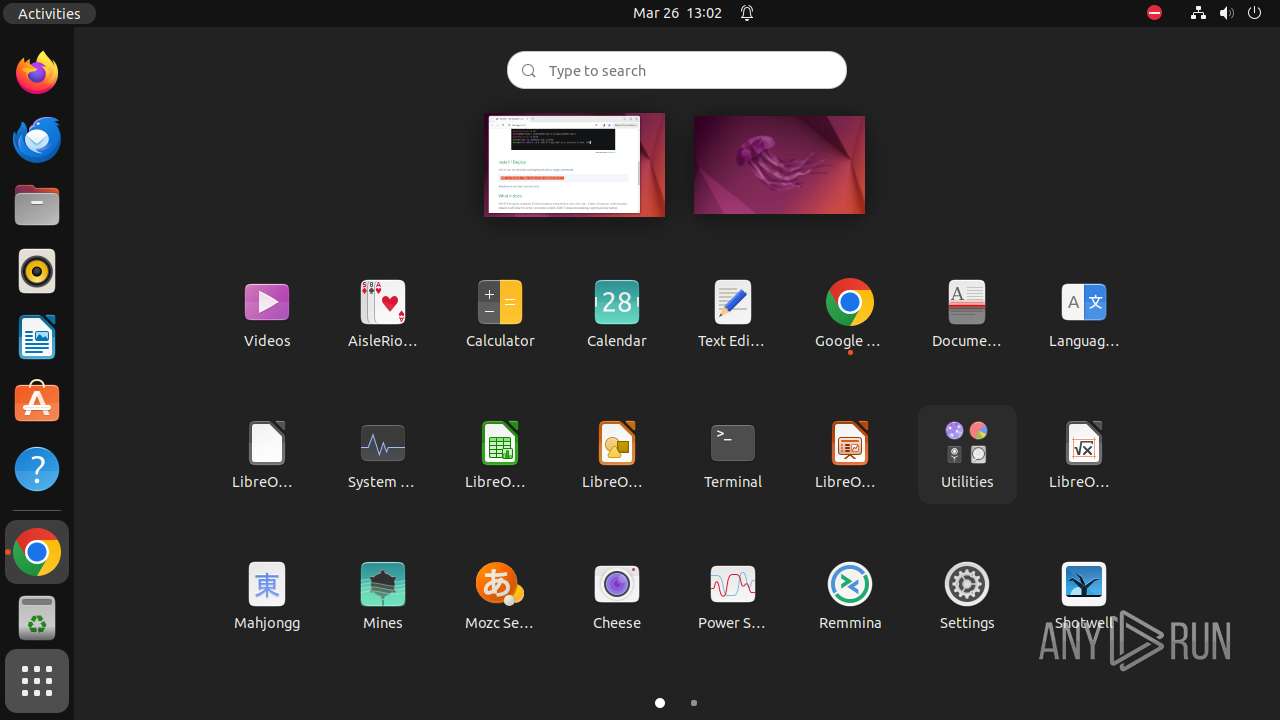Launch Mahjongg game
Screen dimensions: 1280x720
267,596
